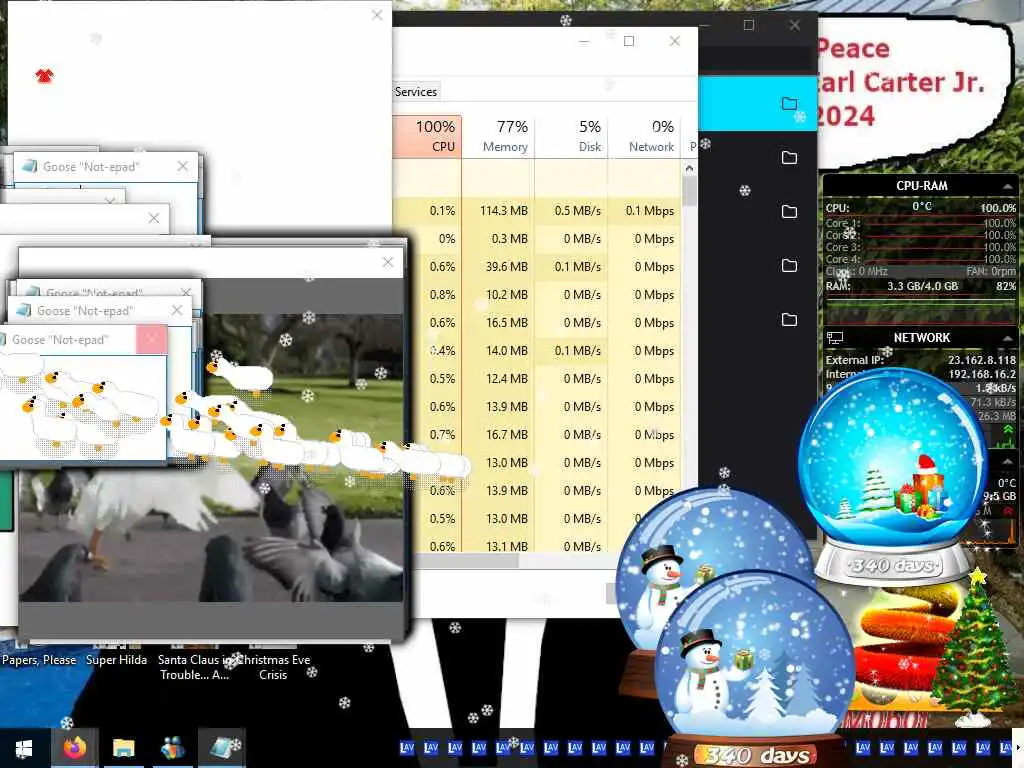Open the Papers, Please desktop shortcut

click(x=39, y=660)
